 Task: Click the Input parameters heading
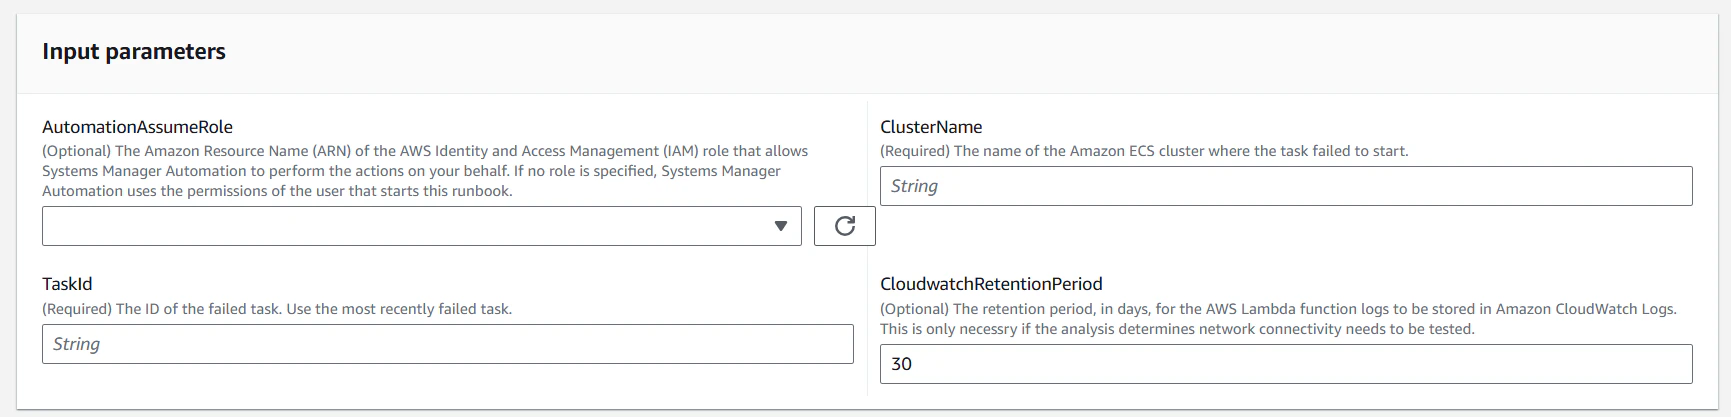134,52
